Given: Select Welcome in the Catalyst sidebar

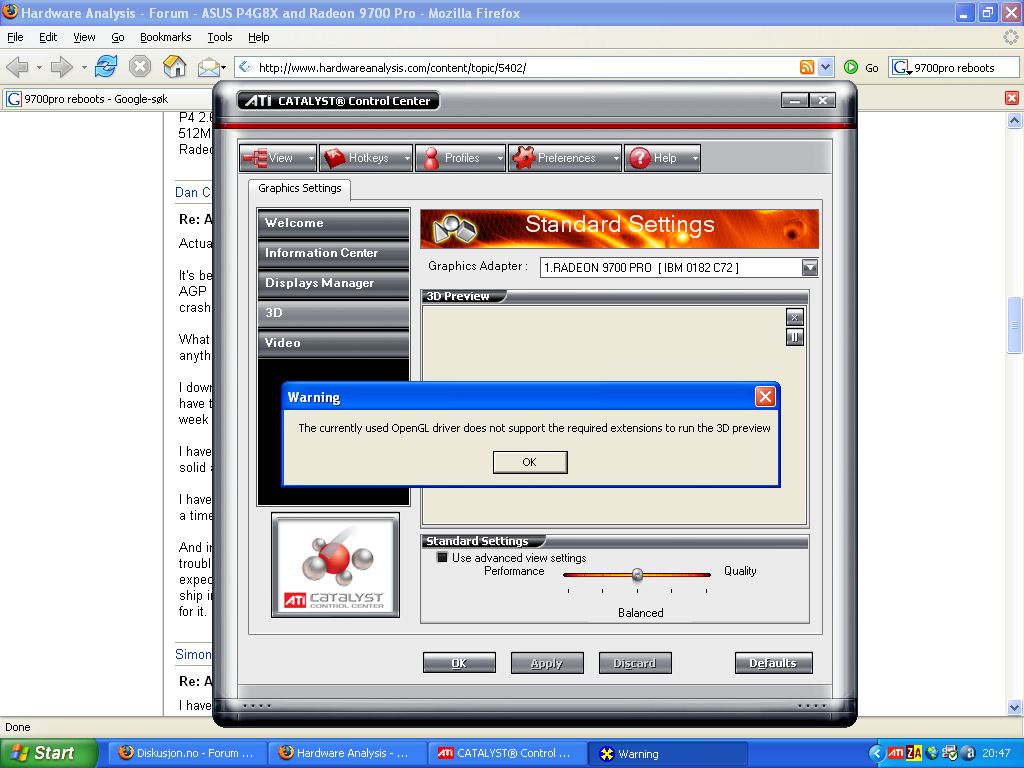Looking at the screenshot, I should pyautogui.click(x=334, y=223).
